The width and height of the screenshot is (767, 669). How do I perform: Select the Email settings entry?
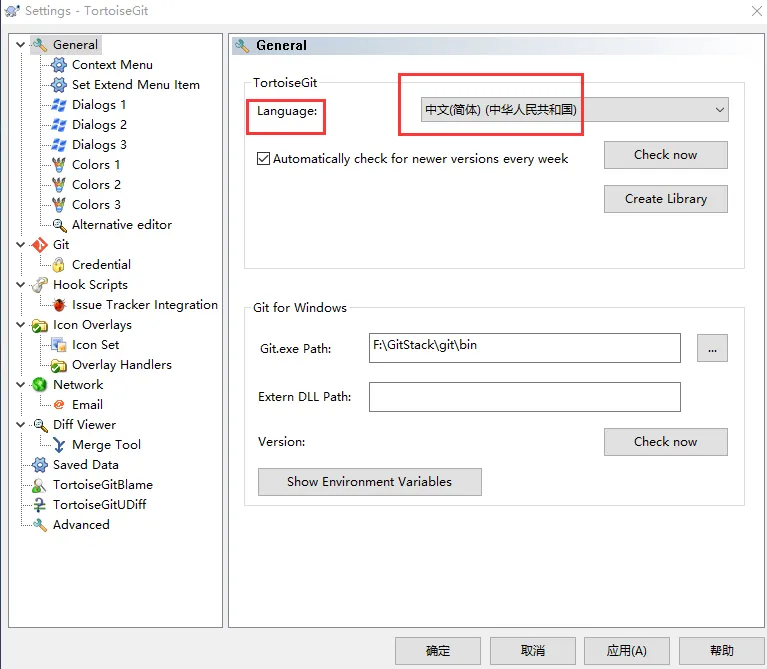88,405
